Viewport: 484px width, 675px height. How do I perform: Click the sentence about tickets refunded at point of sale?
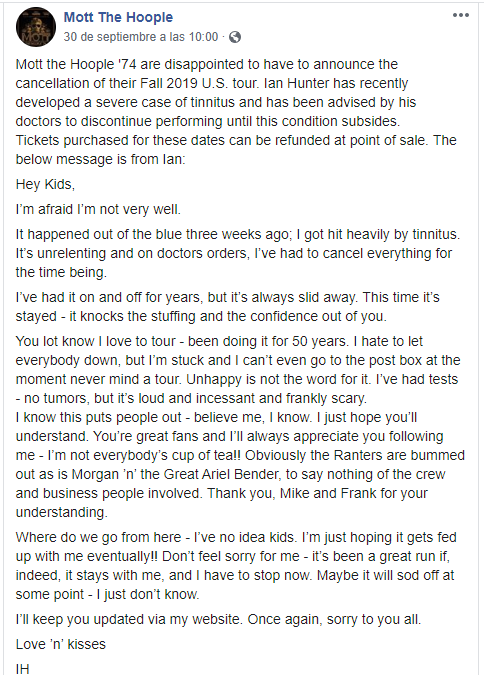pos(223,140)
